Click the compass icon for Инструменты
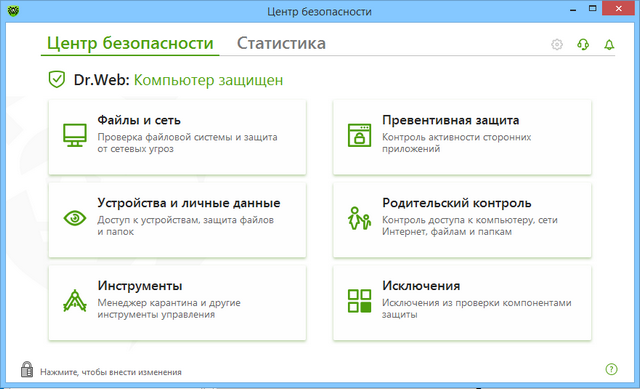This screenshot has height=389, width=640. tap(75, 301)
